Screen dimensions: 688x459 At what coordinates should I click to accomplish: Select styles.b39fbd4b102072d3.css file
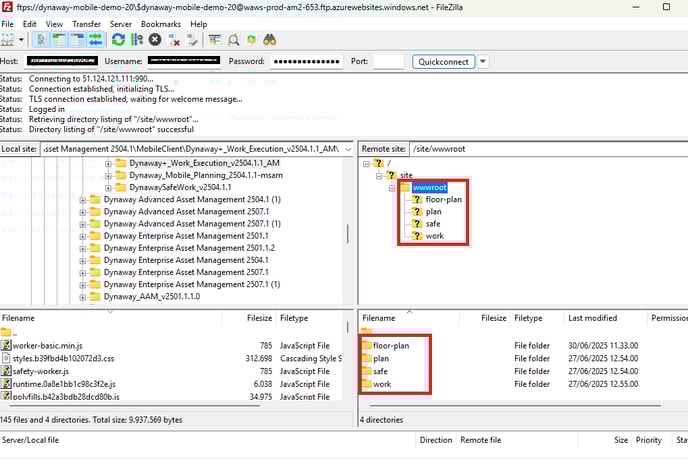pos(63,359)
